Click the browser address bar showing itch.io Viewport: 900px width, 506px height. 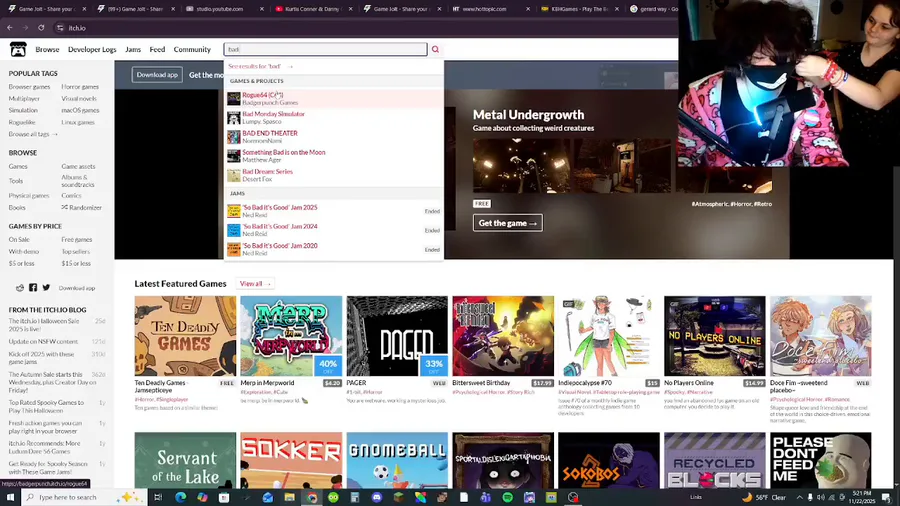pyautogui.click(x=367, y=28)
